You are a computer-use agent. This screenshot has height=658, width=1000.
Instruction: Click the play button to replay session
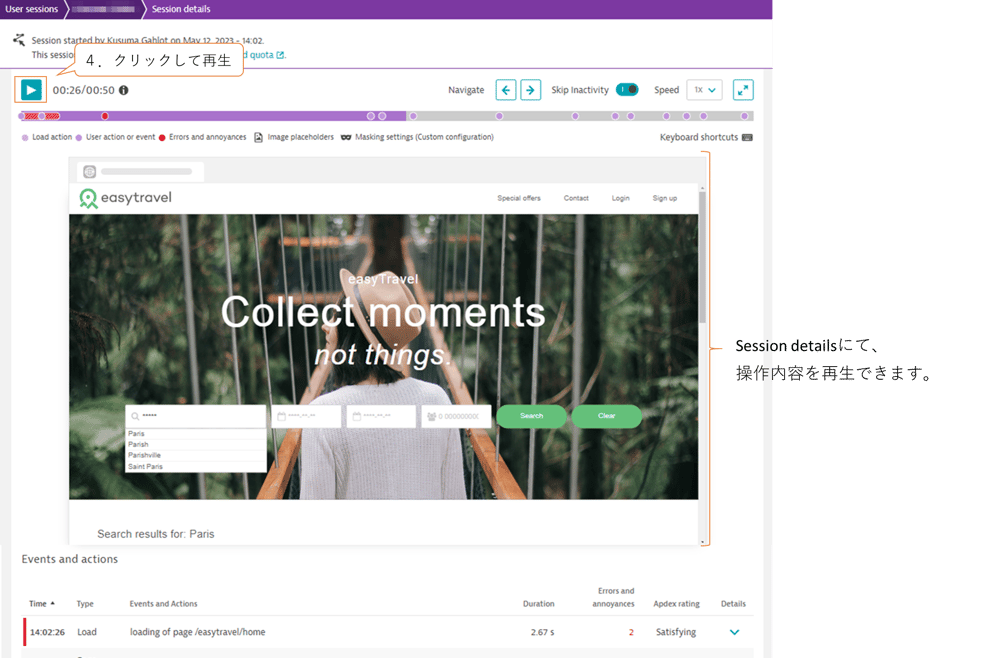pos(31,90)
